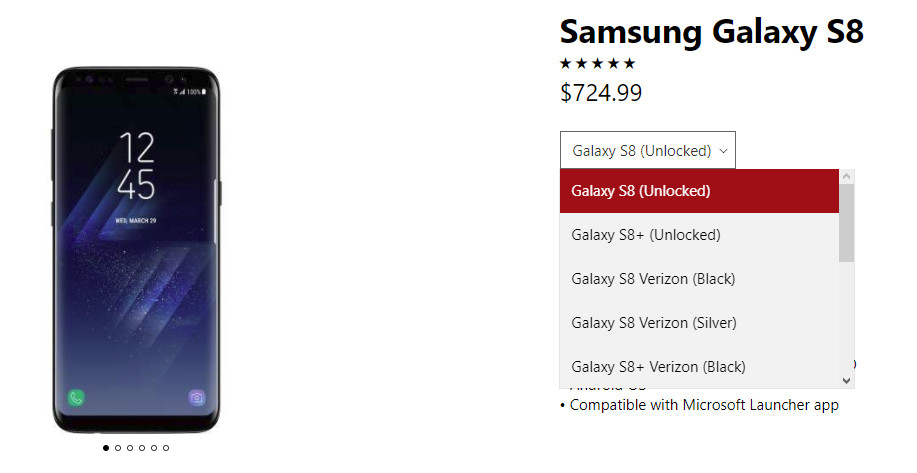View the sixth carousel image dot
This screenshot has height=473, width=917.
coord(166,448)
